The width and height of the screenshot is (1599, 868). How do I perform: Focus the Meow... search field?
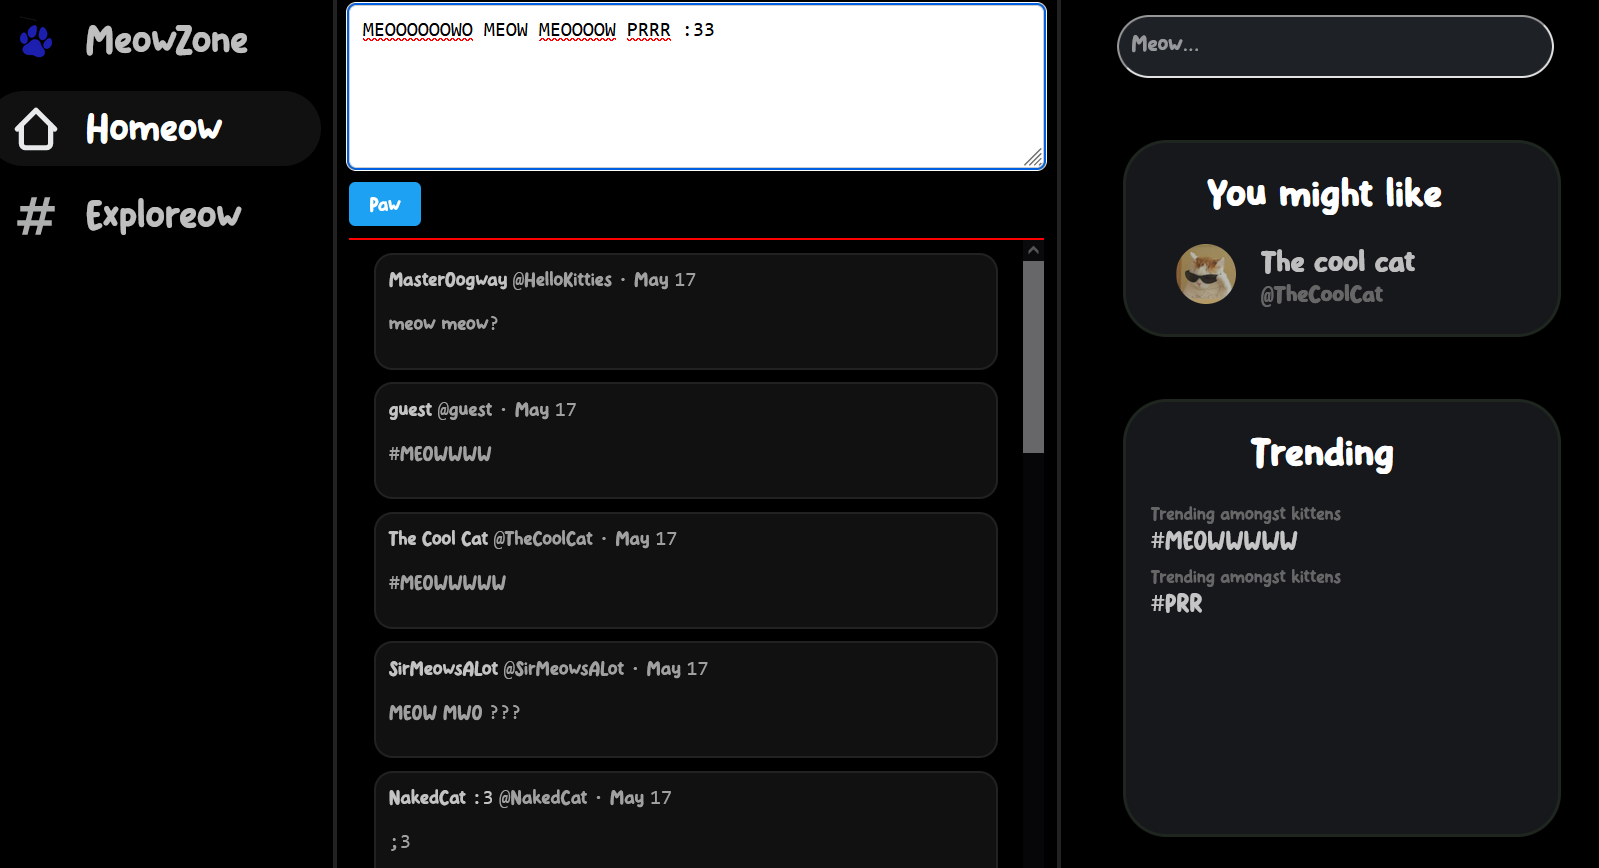(1334, 46)
